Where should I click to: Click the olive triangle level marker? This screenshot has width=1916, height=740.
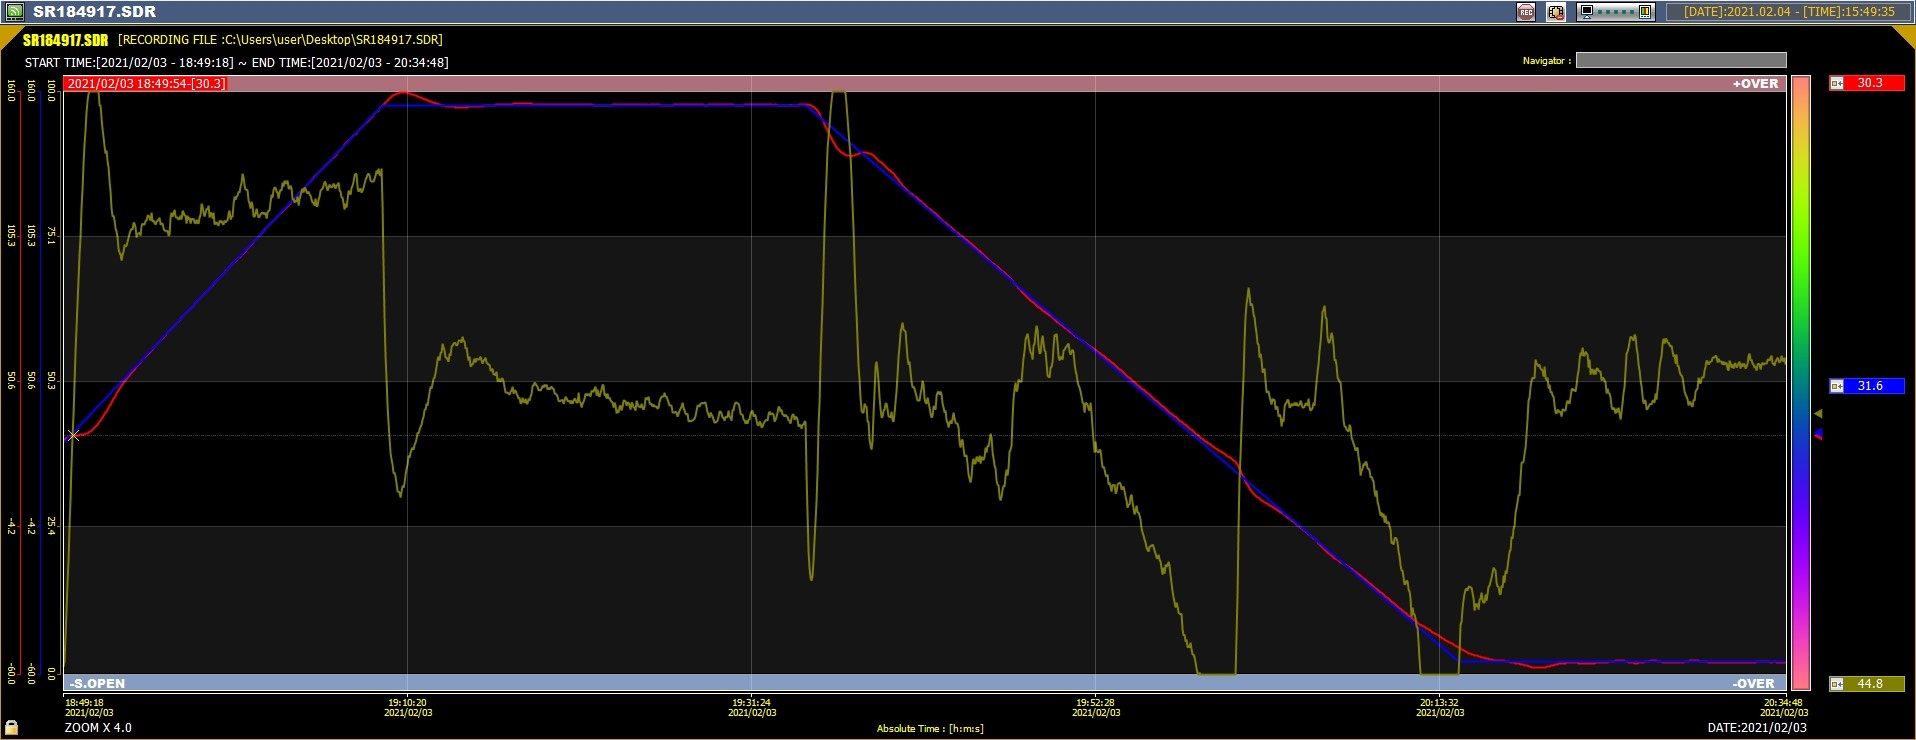(x=1819, y=413)
